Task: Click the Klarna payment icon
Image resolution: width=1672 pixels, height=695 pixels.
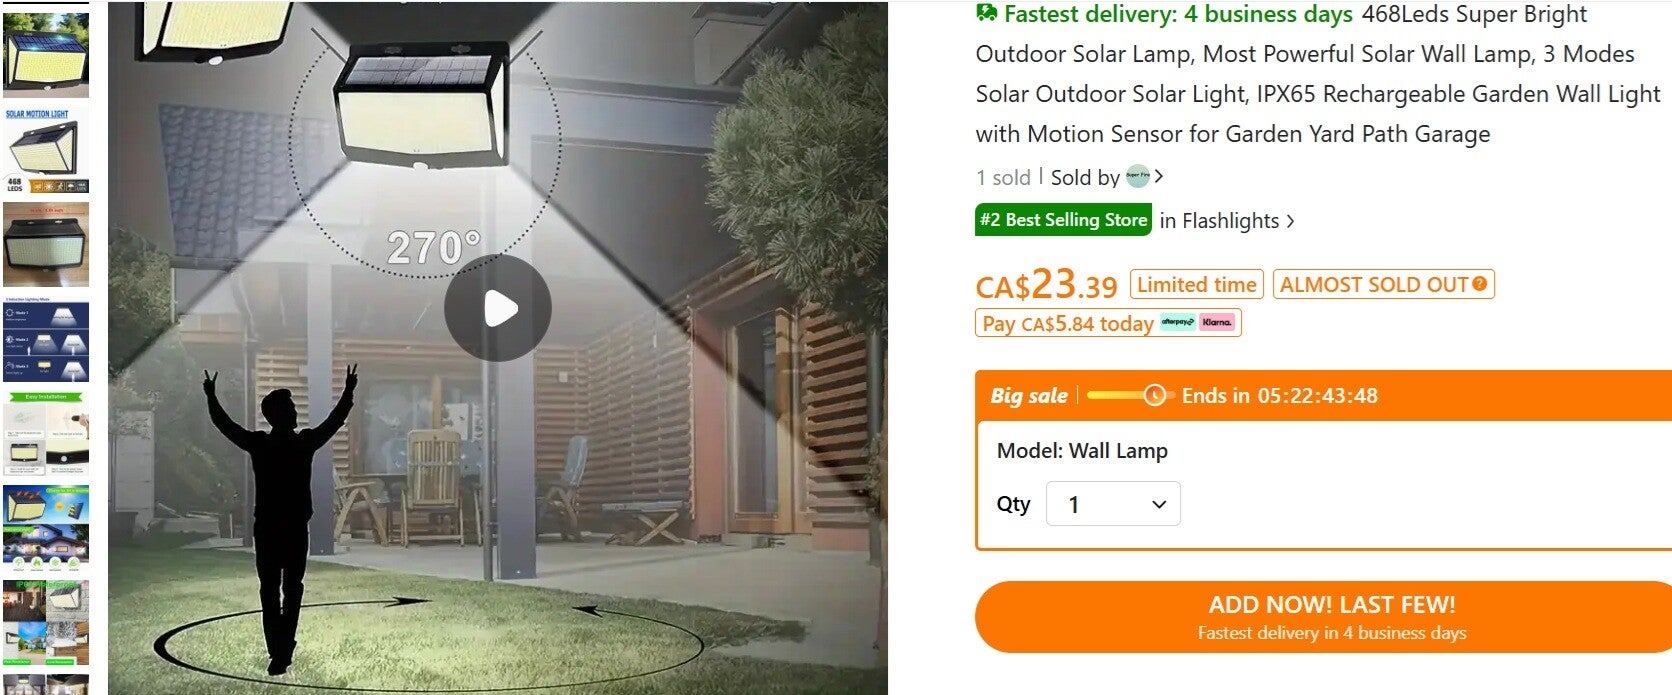Action: click(x=1217, y=323)
